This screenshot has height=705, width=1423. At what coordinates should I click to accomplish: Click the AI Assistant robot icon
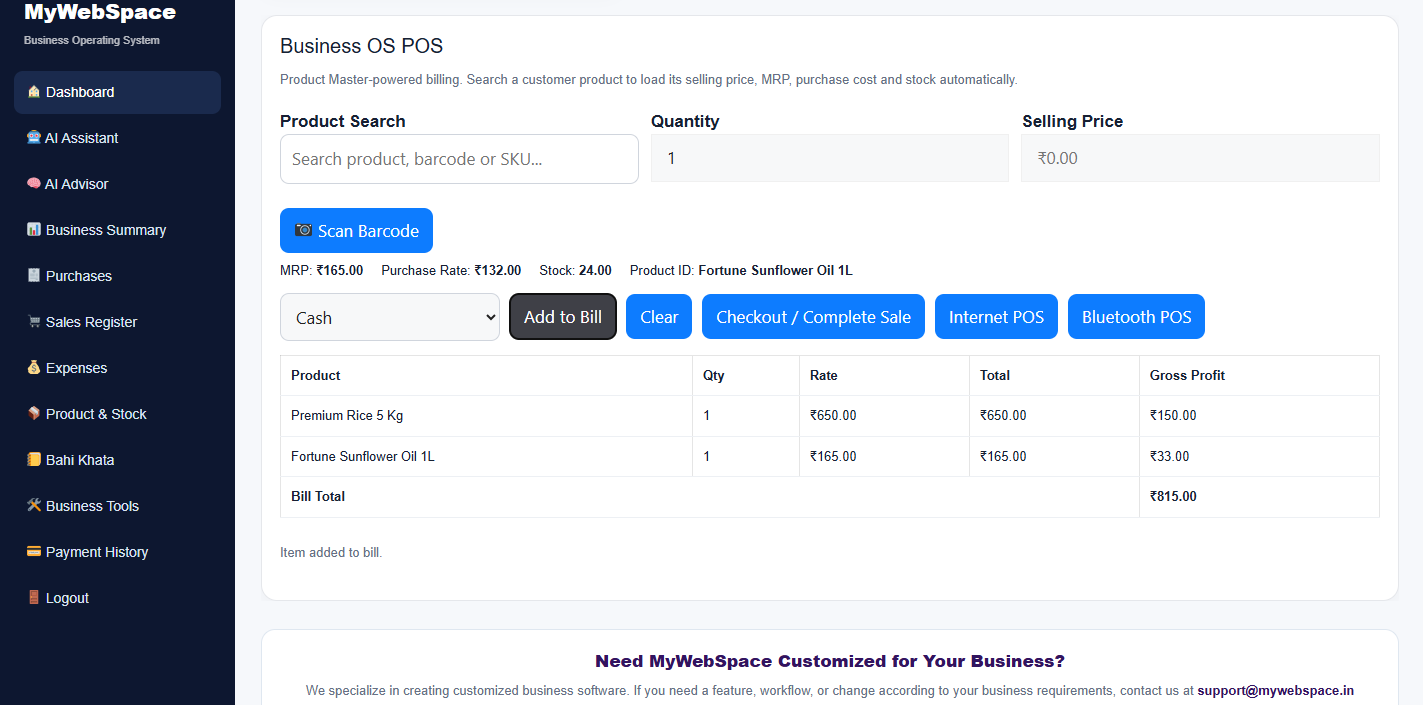tap(34, 138)
